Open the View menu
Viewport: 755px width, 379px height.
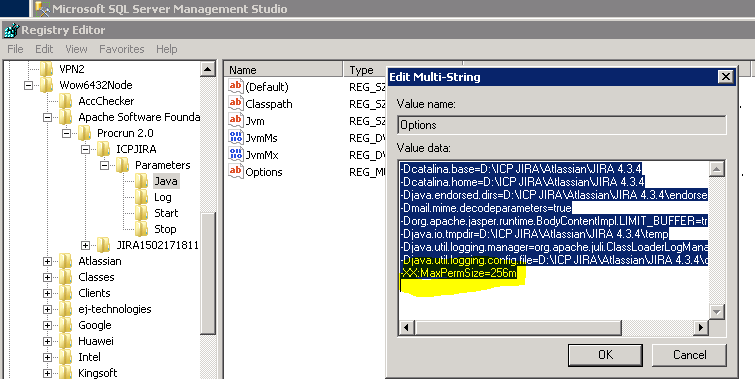76,49
